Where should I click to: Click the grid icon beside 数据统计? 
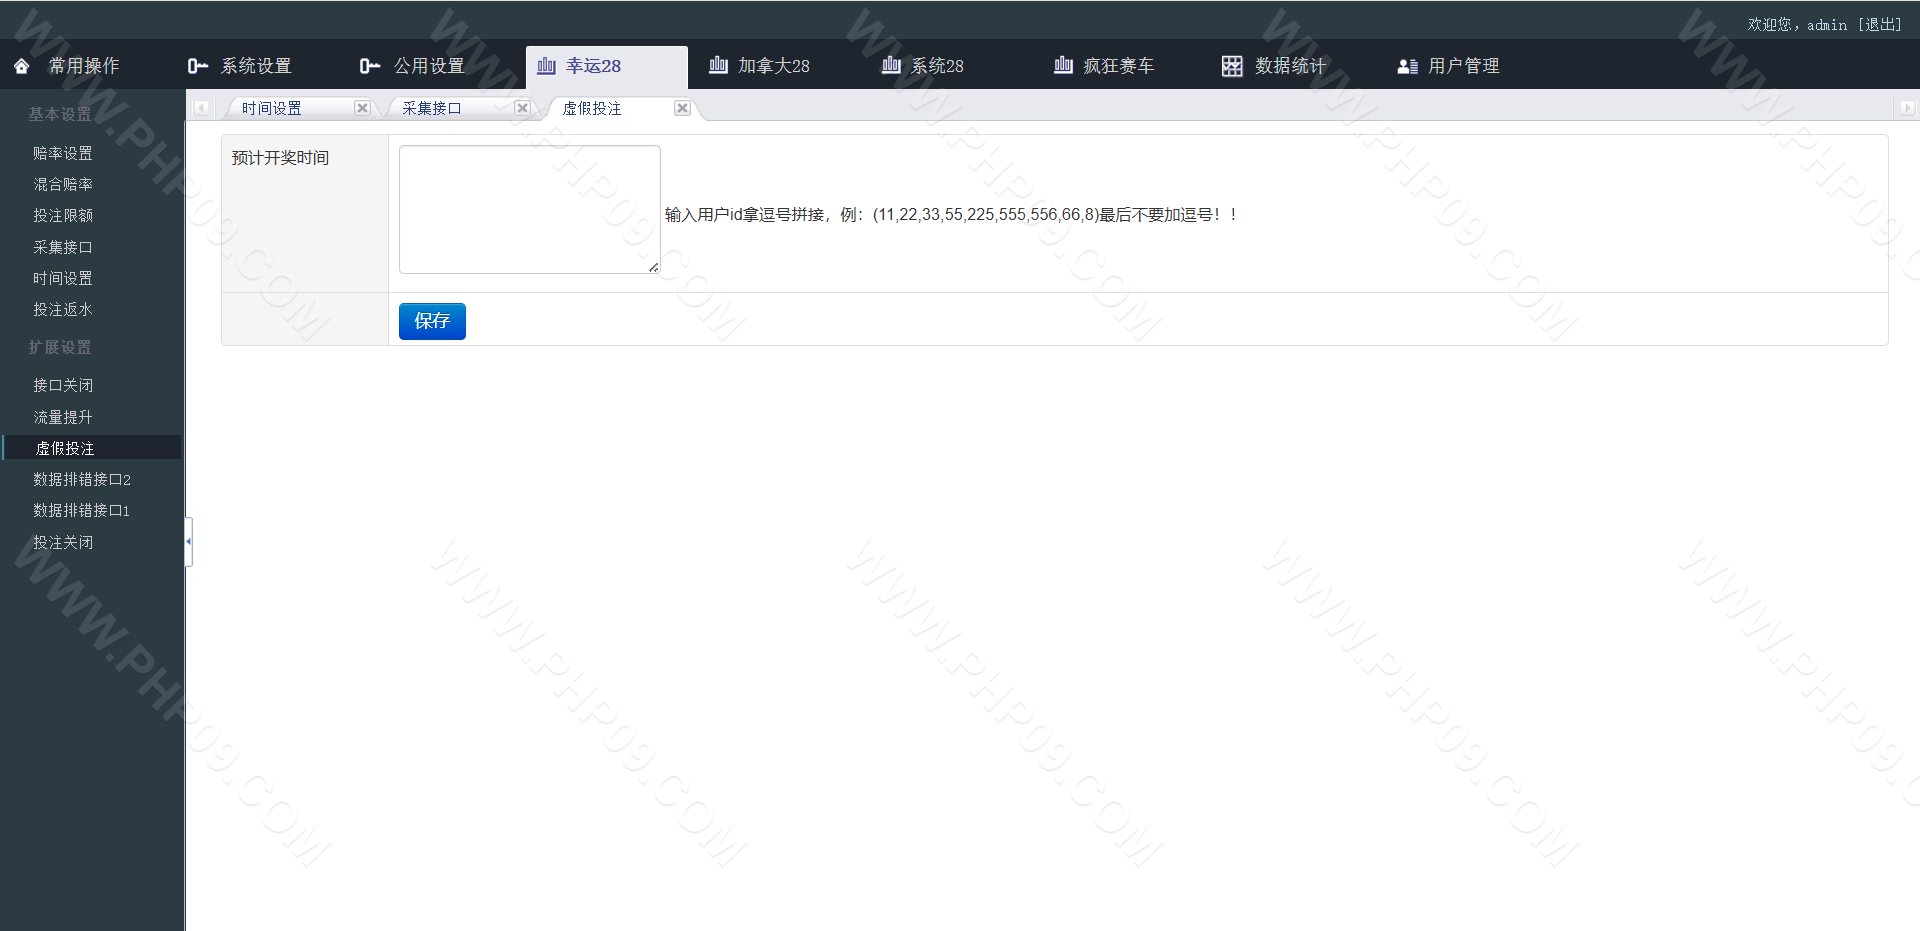(x=1232, y=66)
